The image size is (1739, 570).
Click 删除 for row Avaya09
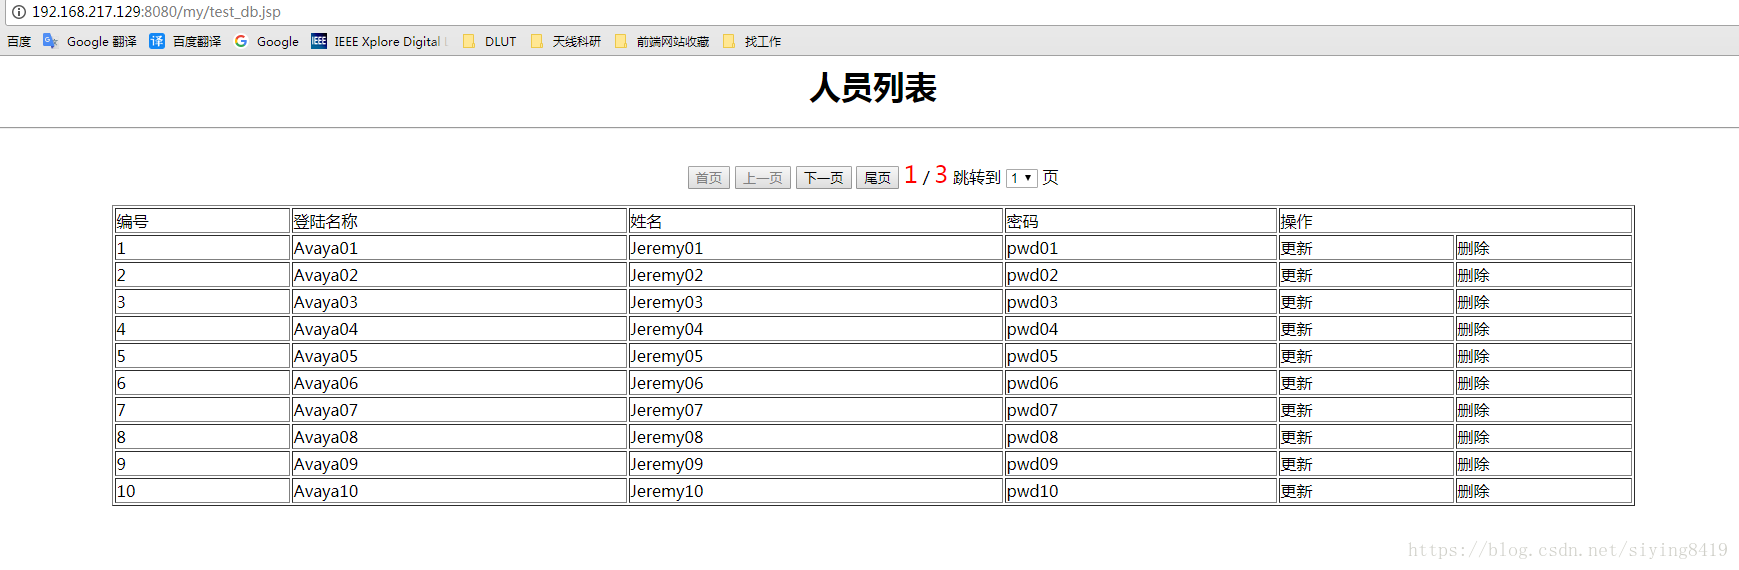(1474, 464)
